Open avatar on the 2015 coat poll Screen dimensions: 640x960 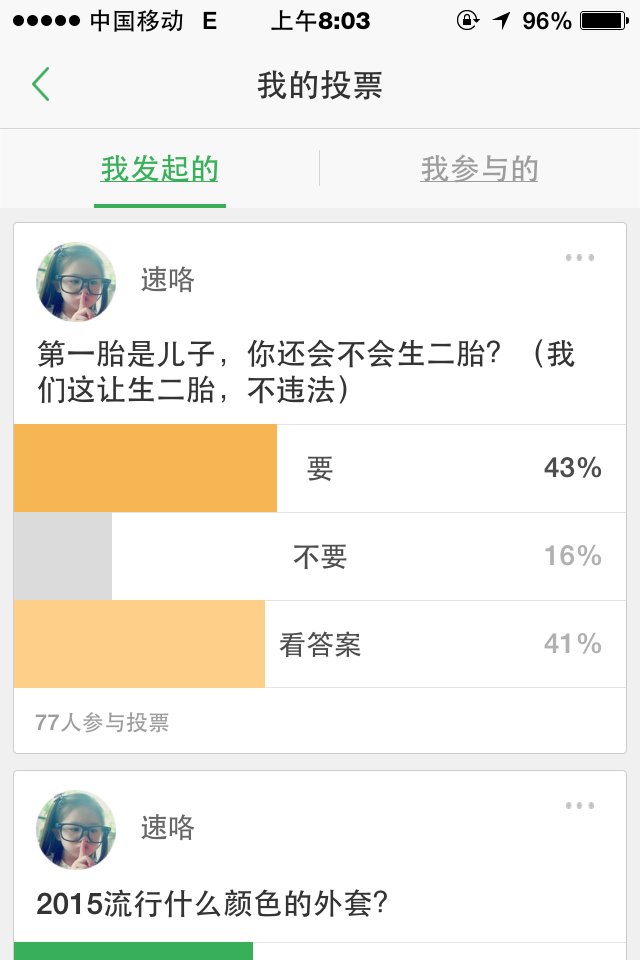(76, 830)
